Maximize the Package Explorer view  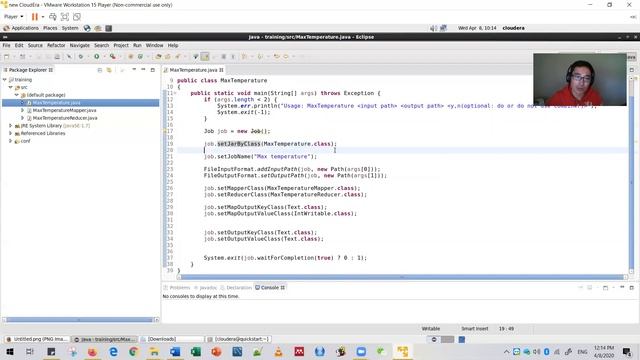[153, 70]
